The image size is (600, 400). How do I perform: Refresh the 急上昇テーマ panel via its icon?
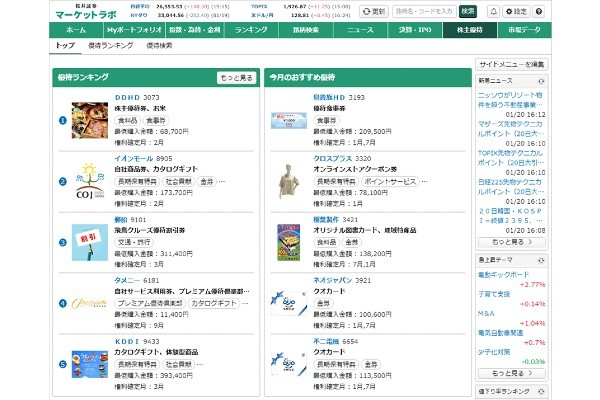click(x=541, y=260)
